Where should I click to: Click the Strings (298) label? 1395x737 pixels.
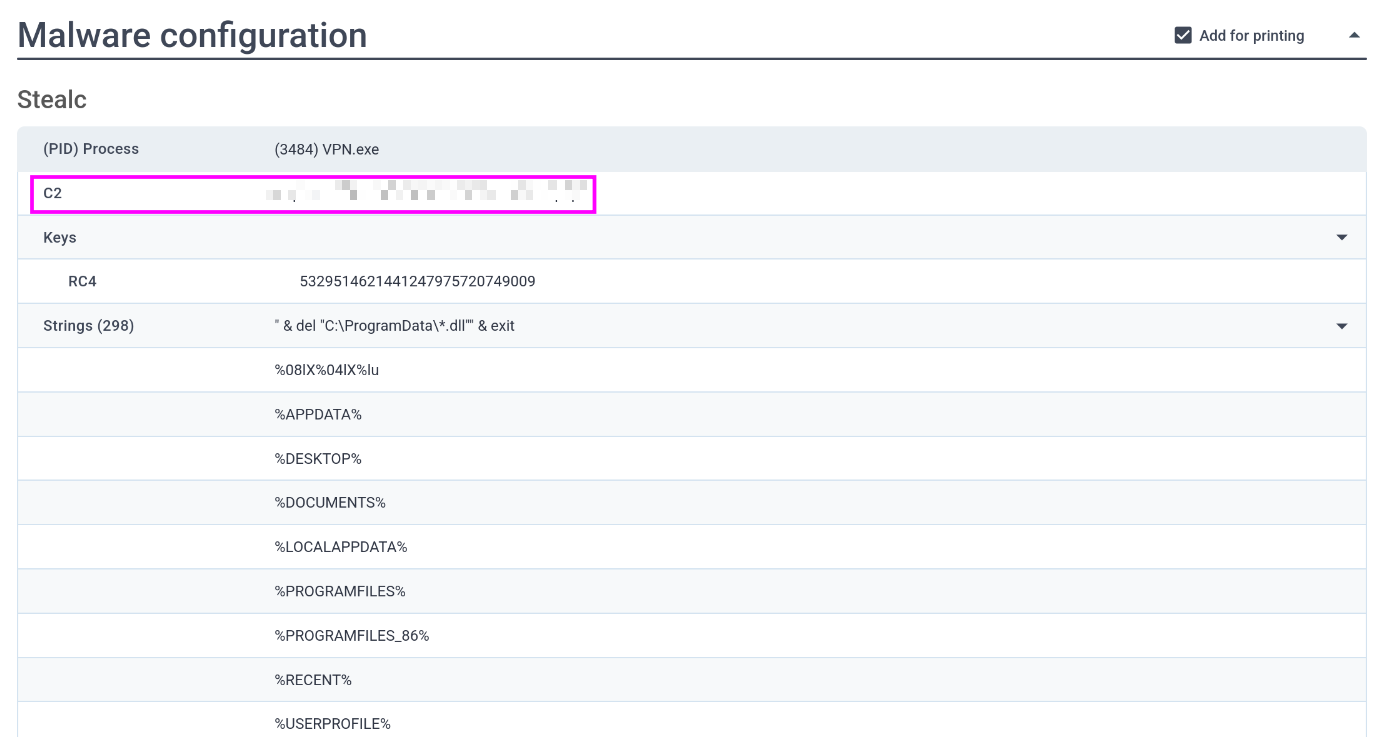tap(88, 326)
